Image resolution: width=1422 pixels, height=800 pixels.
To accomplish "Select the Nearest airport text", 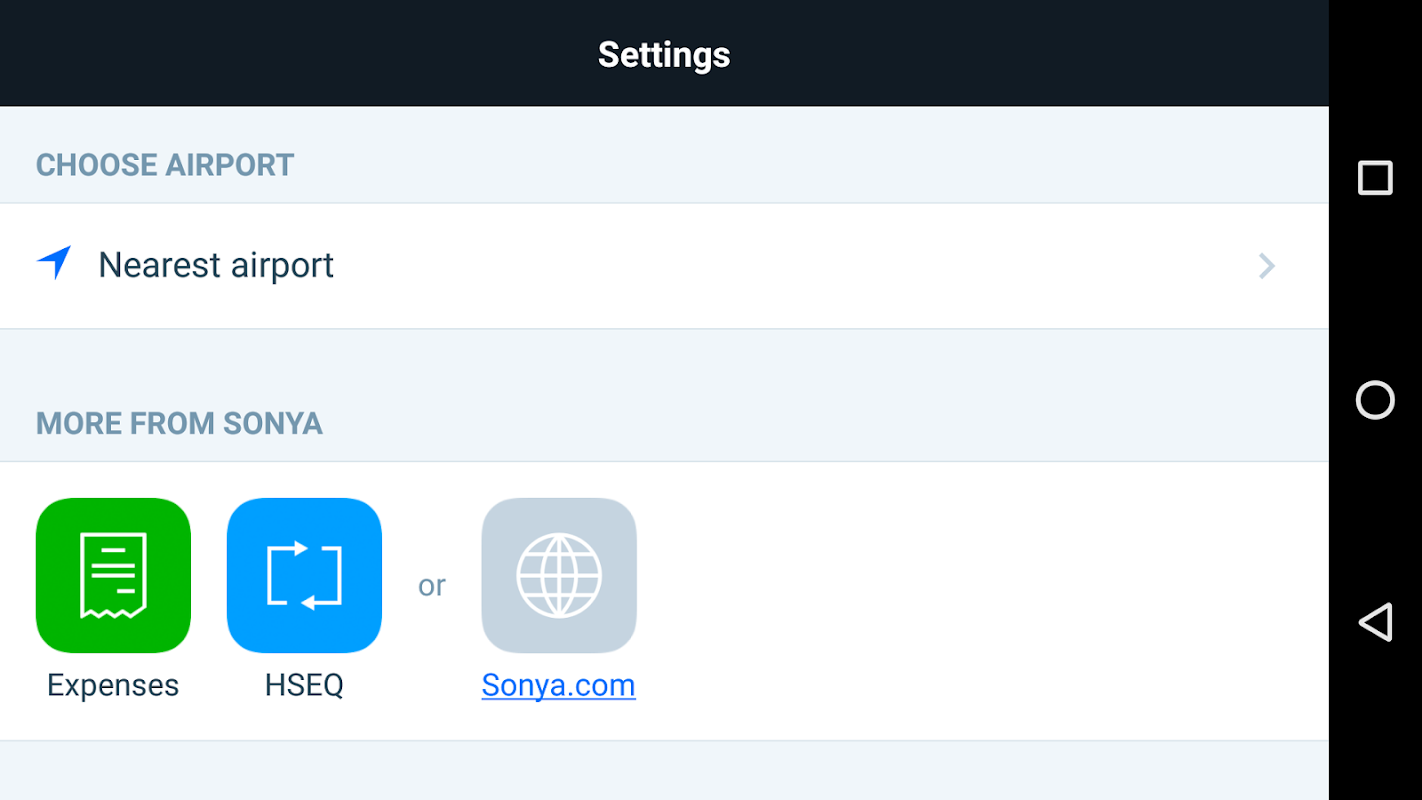I will (216, 266).
